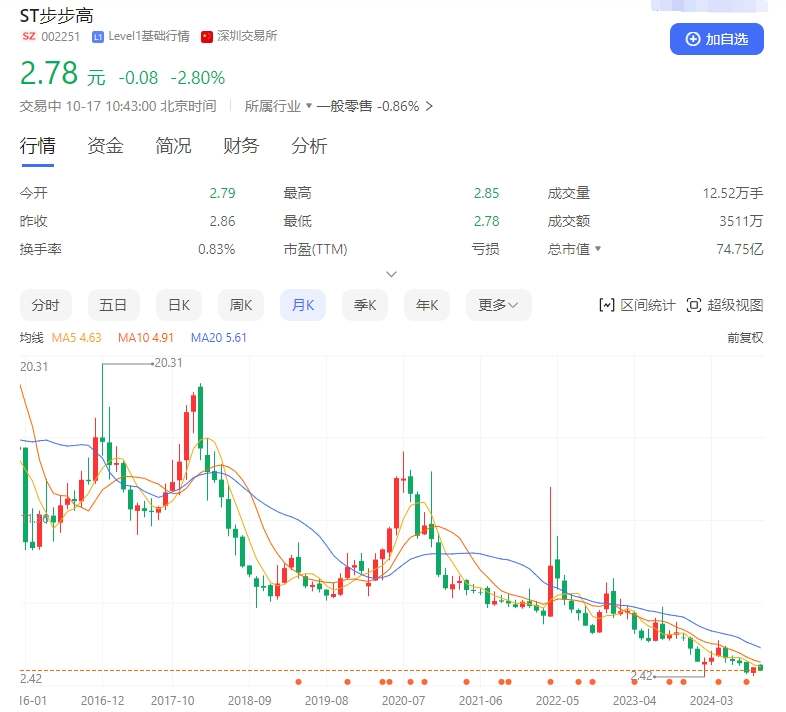
Task: Click the L1 Level1 quote icon
Action: 98,37
